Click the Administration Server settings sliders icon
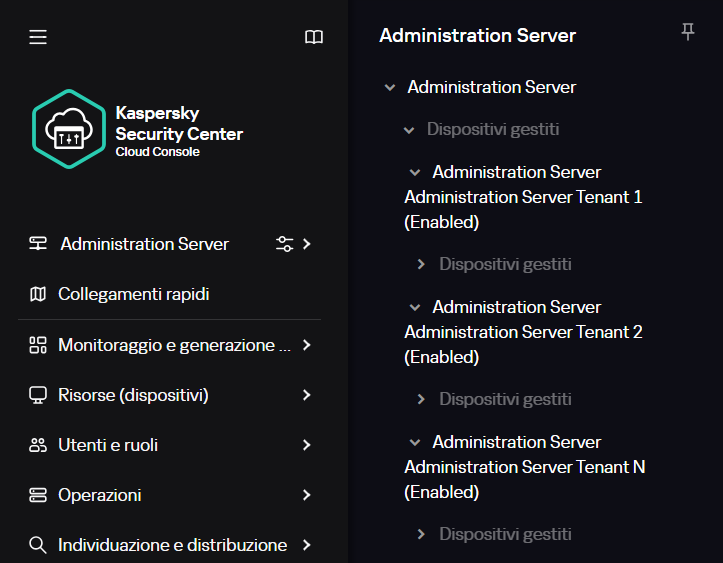This screenshot has width=723, height=563. pos(284,244)
